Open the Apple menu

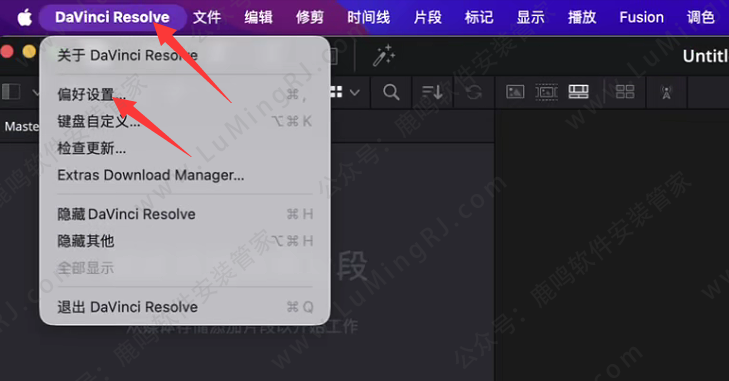coord(25,18)
